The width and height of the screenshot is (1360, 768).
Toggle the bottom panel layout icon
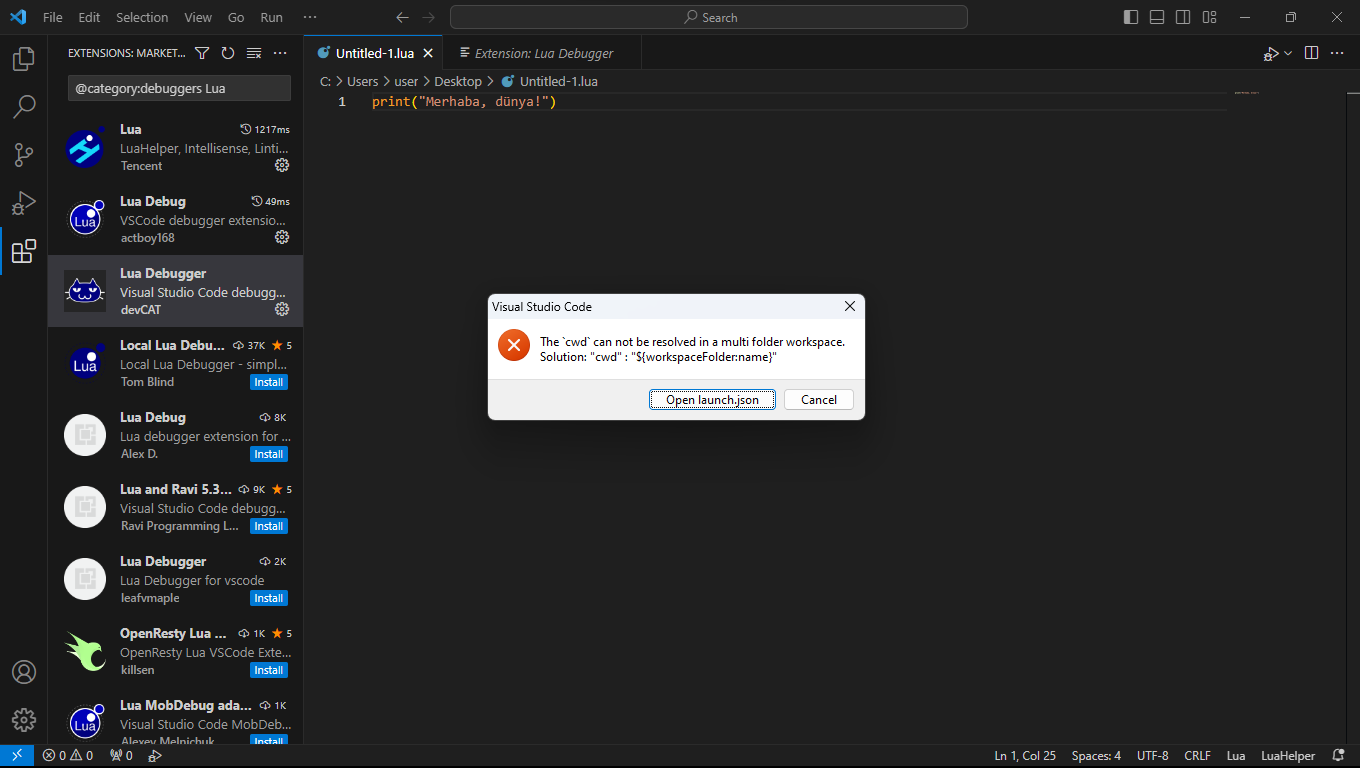(x=1157, y=17)
